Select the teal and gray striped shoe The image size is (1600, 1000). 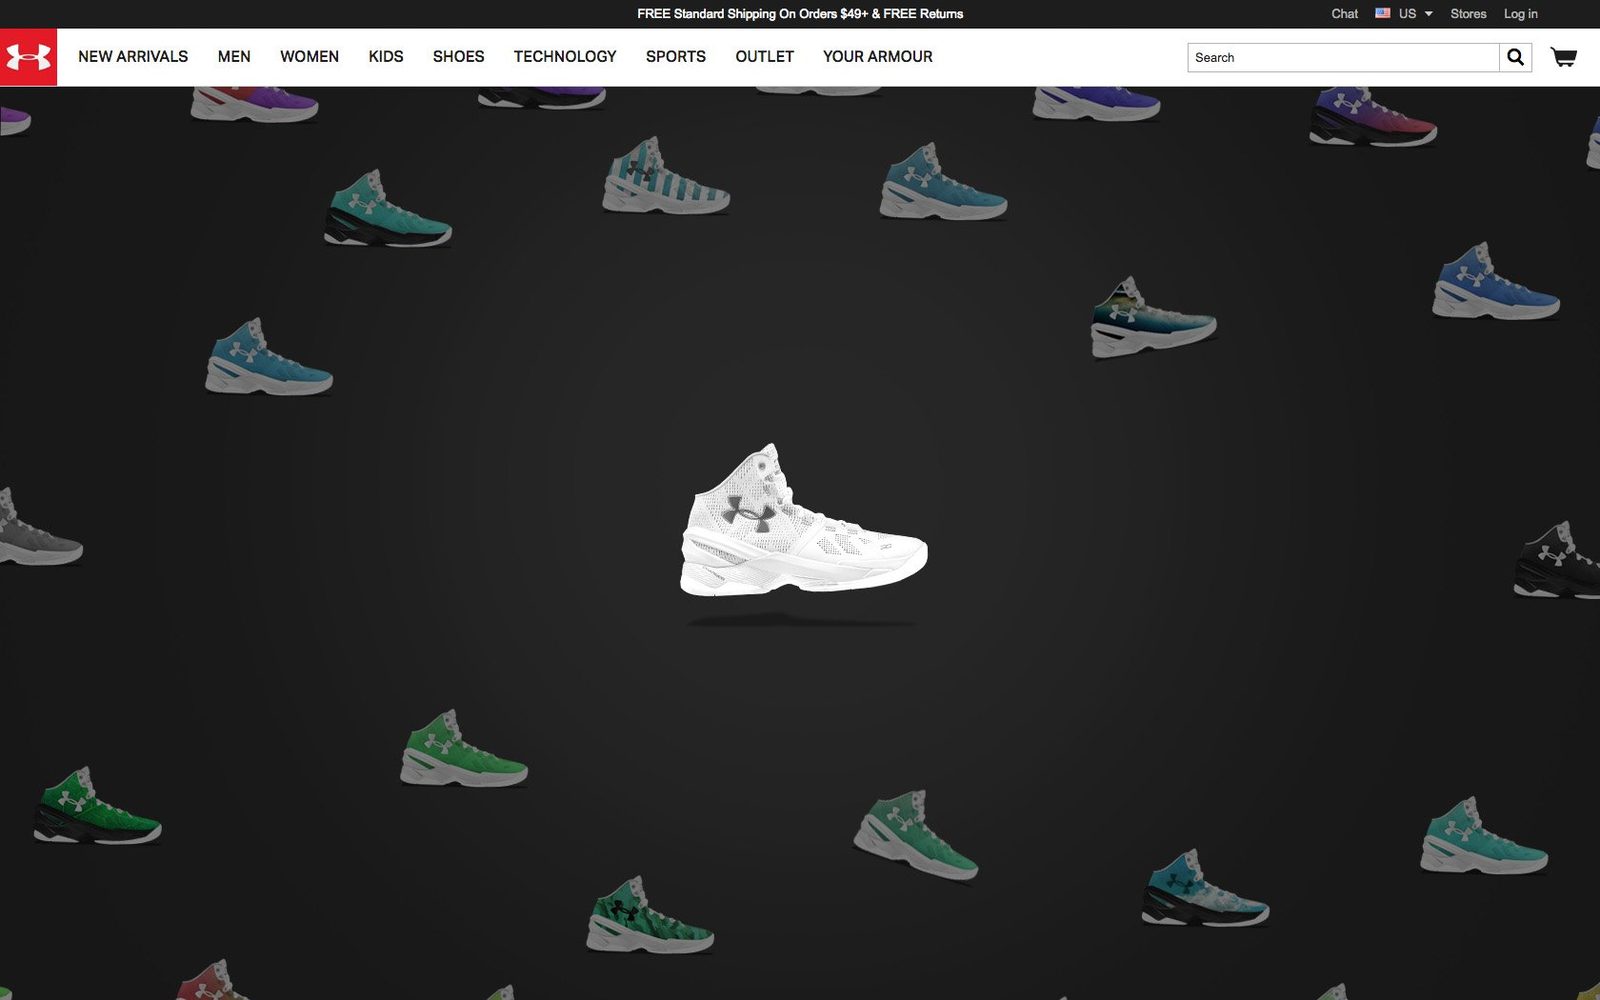point(666,176)
